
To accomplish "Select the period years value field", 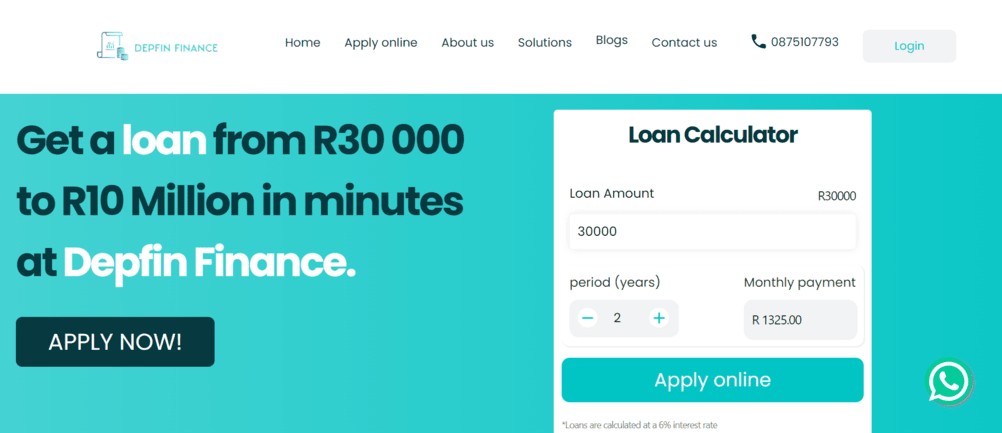I will [617, 318].
